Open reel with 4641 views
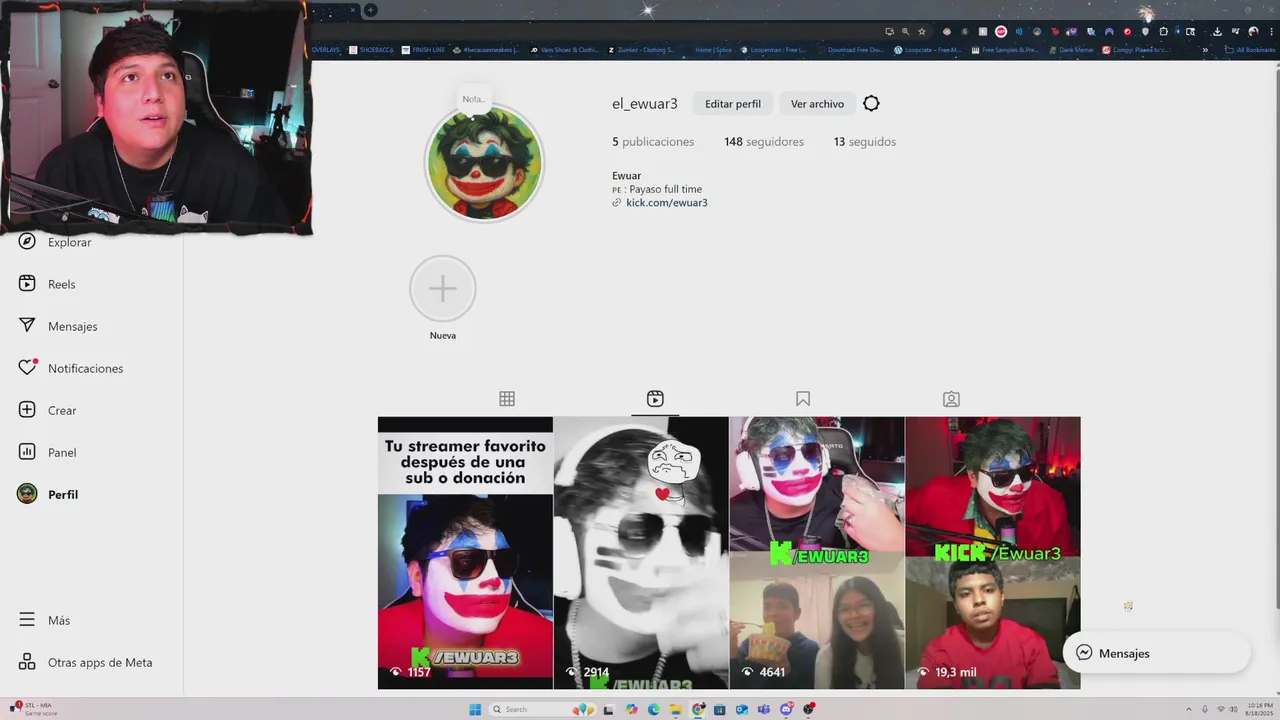The height and width of the screenshot is (720, 1280). [x=817, y=553]
